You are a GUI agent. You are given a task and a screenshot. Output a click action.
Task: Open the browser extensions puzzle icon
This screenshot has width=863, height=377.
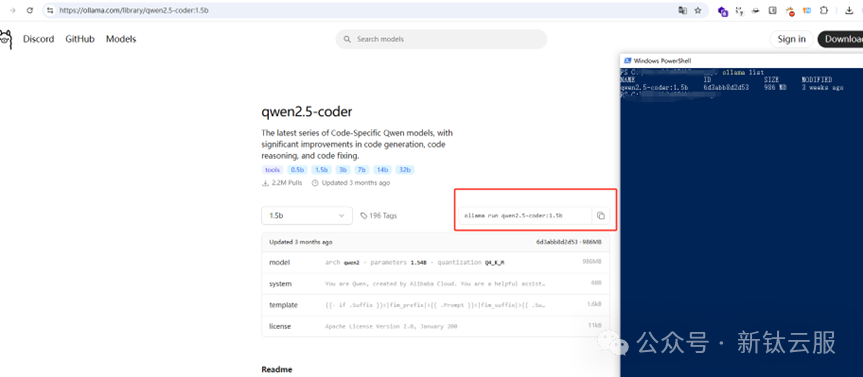[824, 10]
